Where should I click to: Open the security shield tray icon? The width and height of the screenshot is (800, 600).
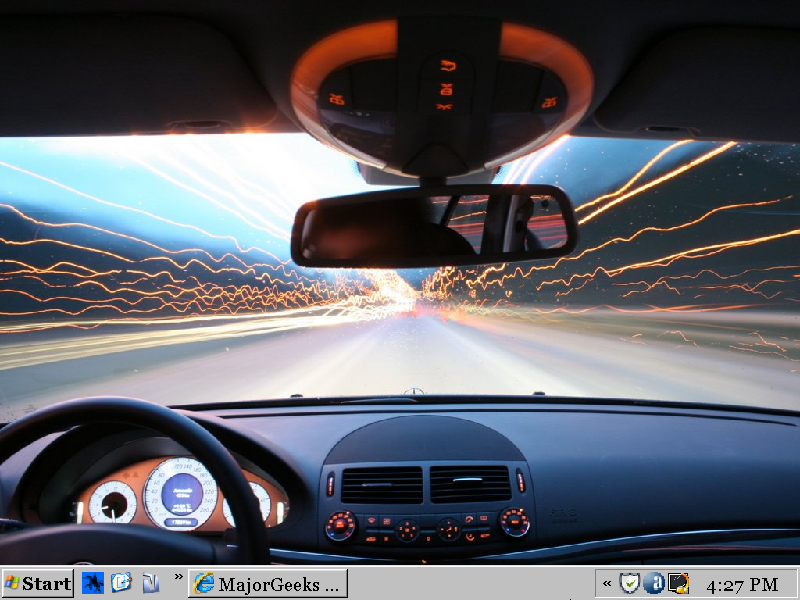[630, 583]
